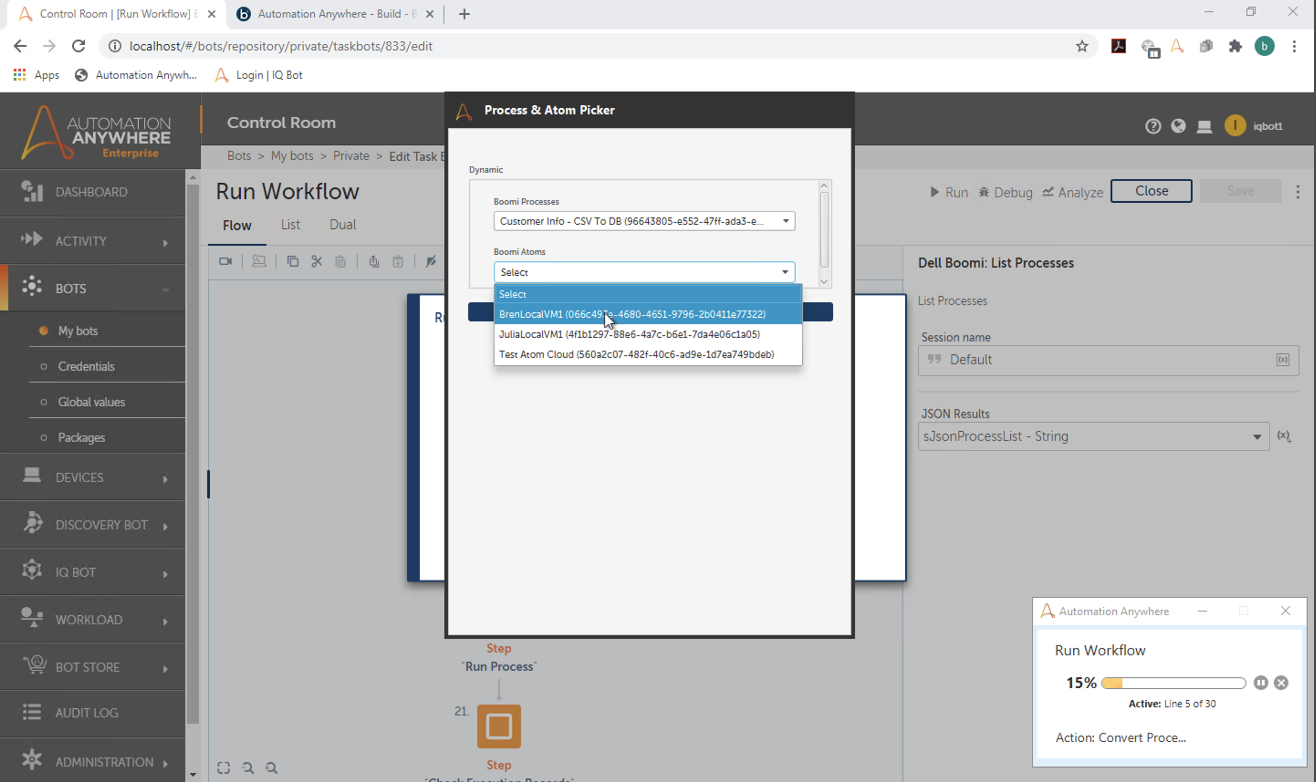Image resolution: width=1316 pixels, height=782 pixels.
Task: Close the task bot editor with the Close button
Action: tap(1151, 191)
